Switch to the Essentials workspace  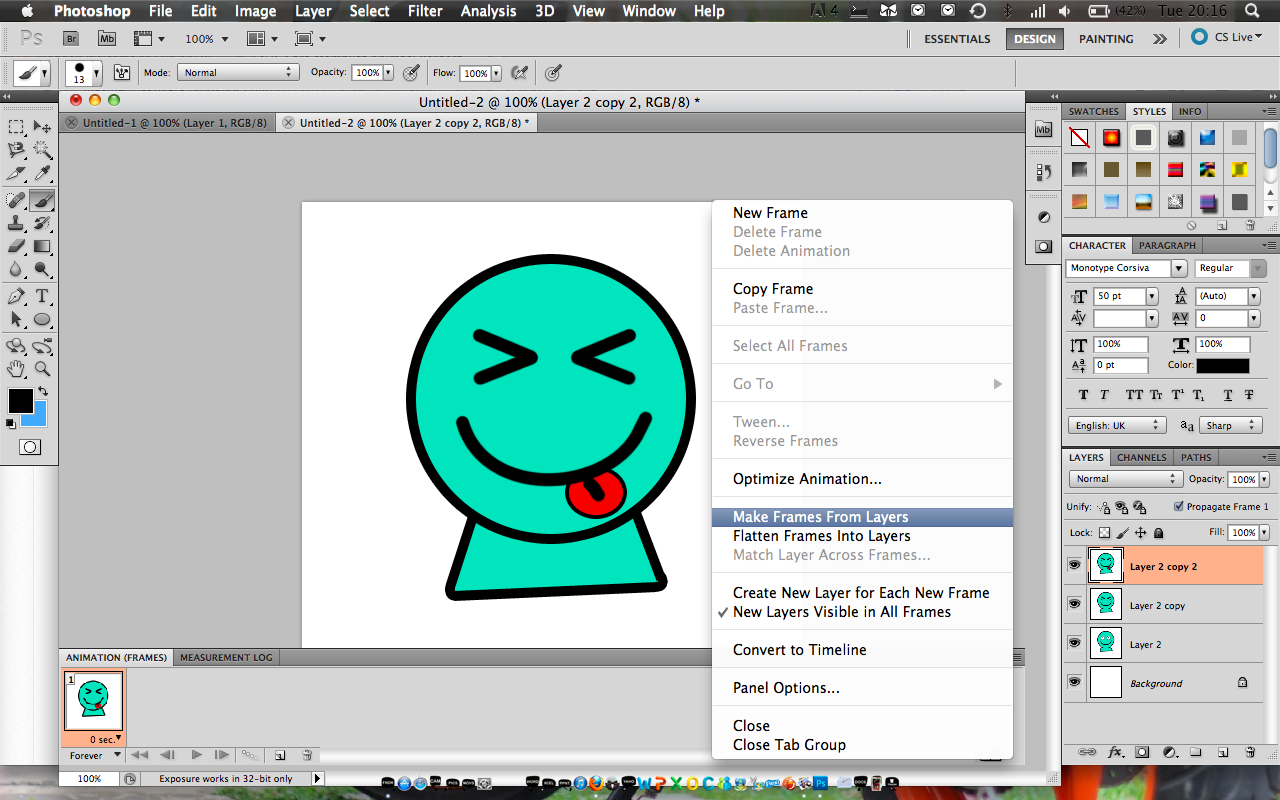(x=957, y=39)
